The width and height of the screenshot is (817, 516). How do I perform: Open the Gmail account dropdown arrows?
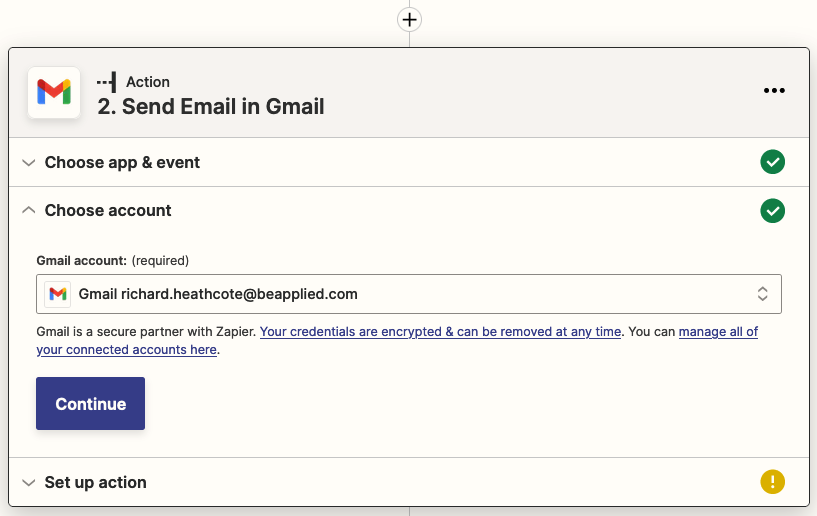pyautogui.click(x=762, y=294)
